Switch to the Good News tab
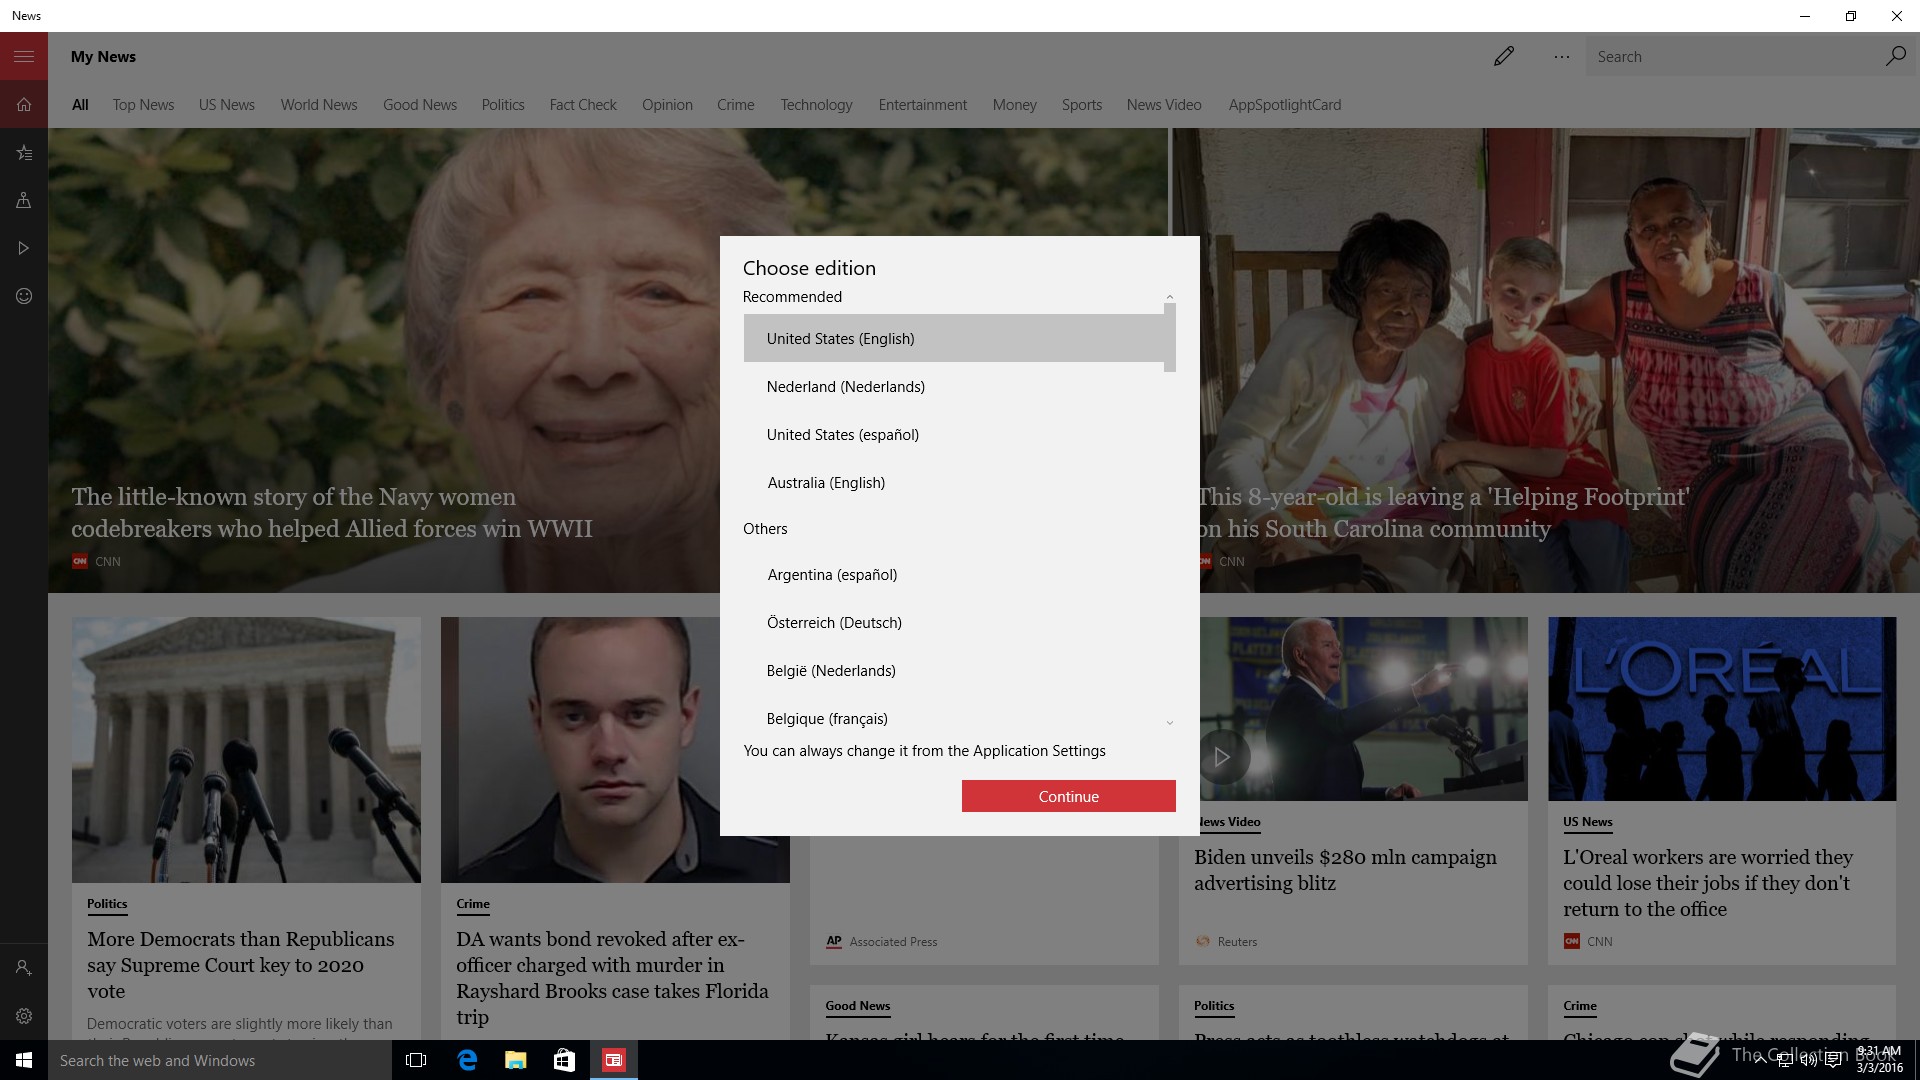The width and height of the screenshot is (1920, 1080). [420, 105]
